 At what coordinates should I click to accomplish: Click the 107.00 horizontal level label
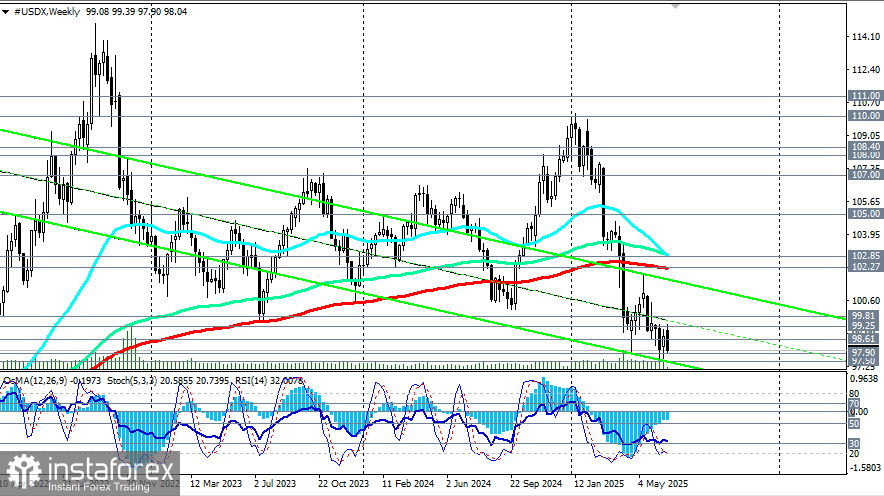[x=865, y=175]
